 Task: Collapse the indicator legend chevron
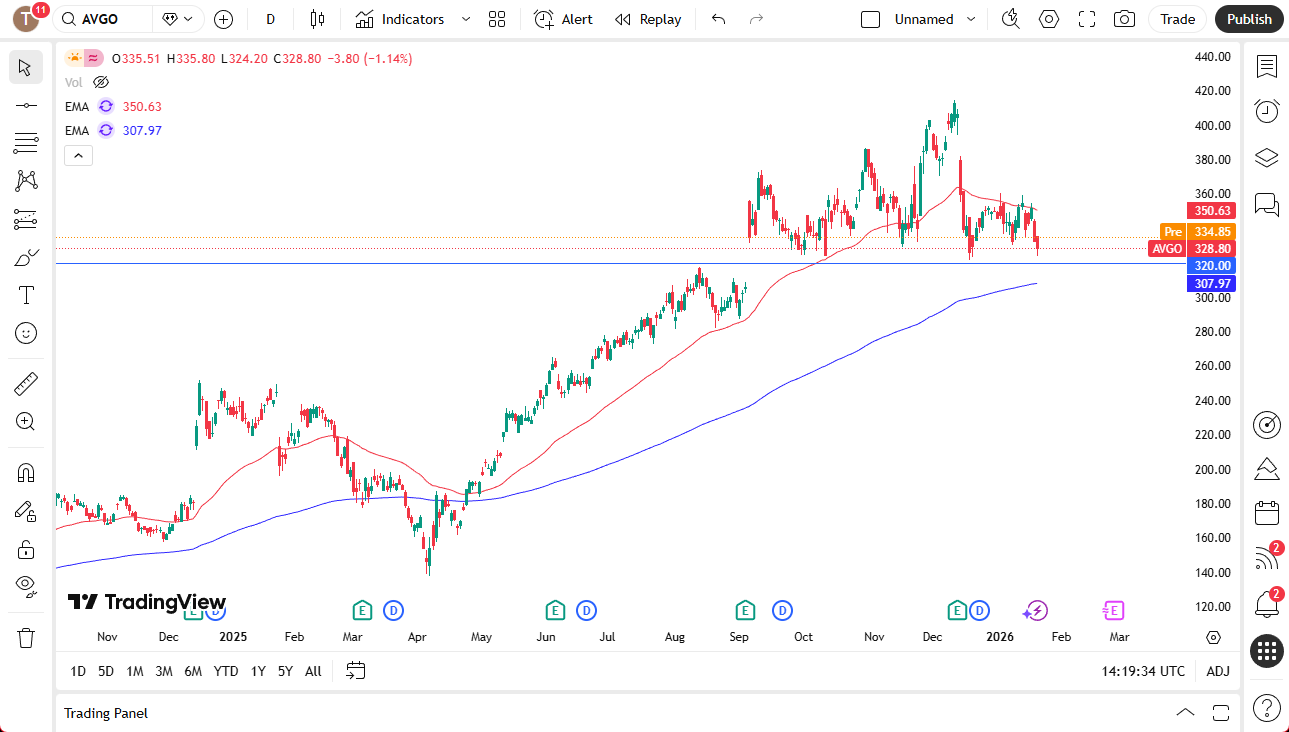coord(78,155)
